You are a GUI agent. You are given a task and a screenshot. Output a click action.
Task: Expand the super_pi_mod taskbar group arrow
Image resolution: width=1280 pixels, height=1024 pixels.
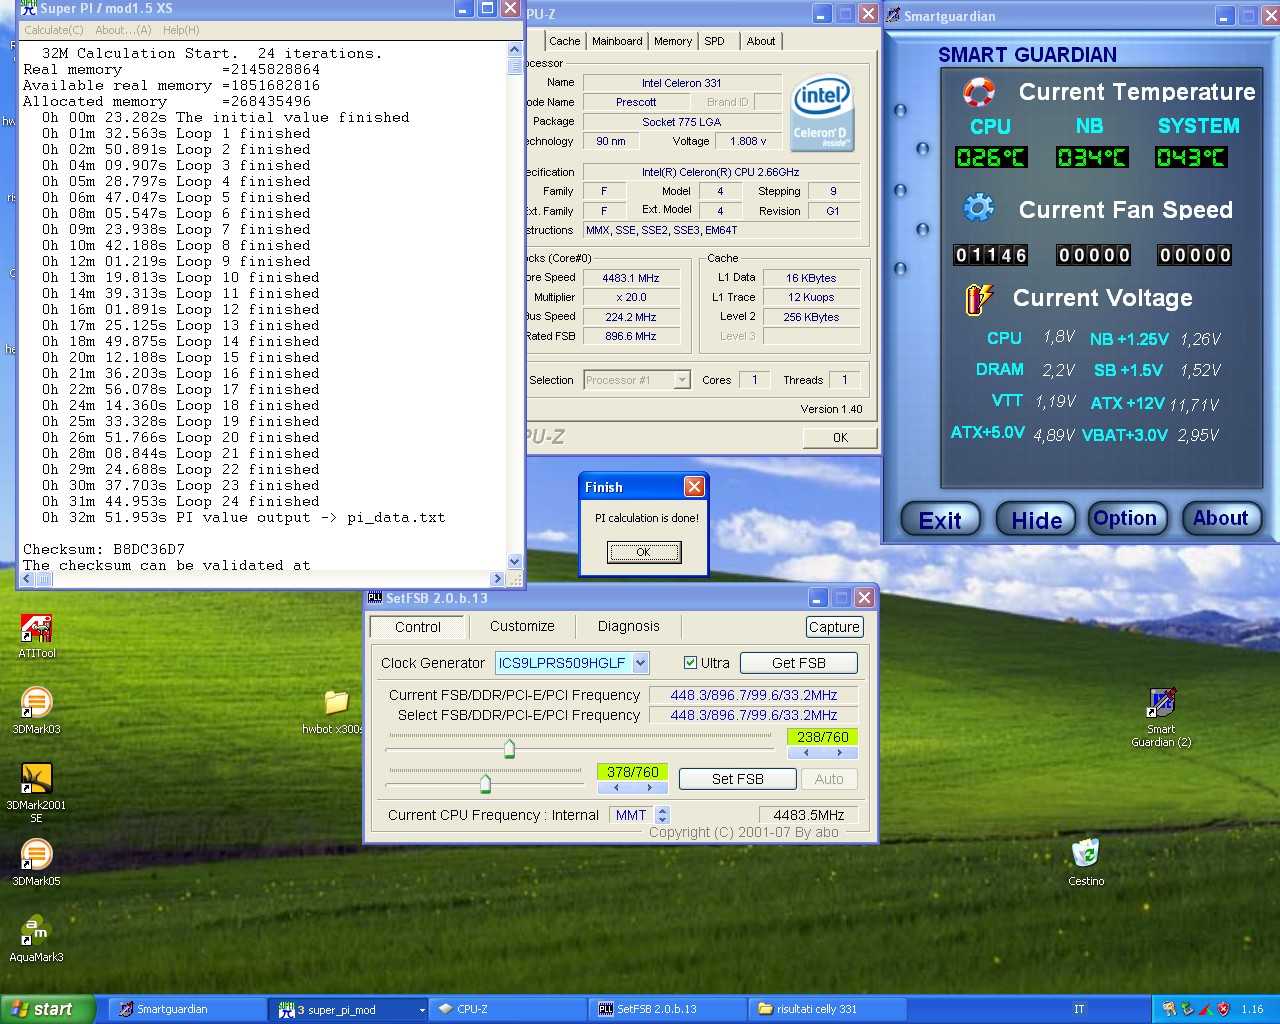[421, 1010]
